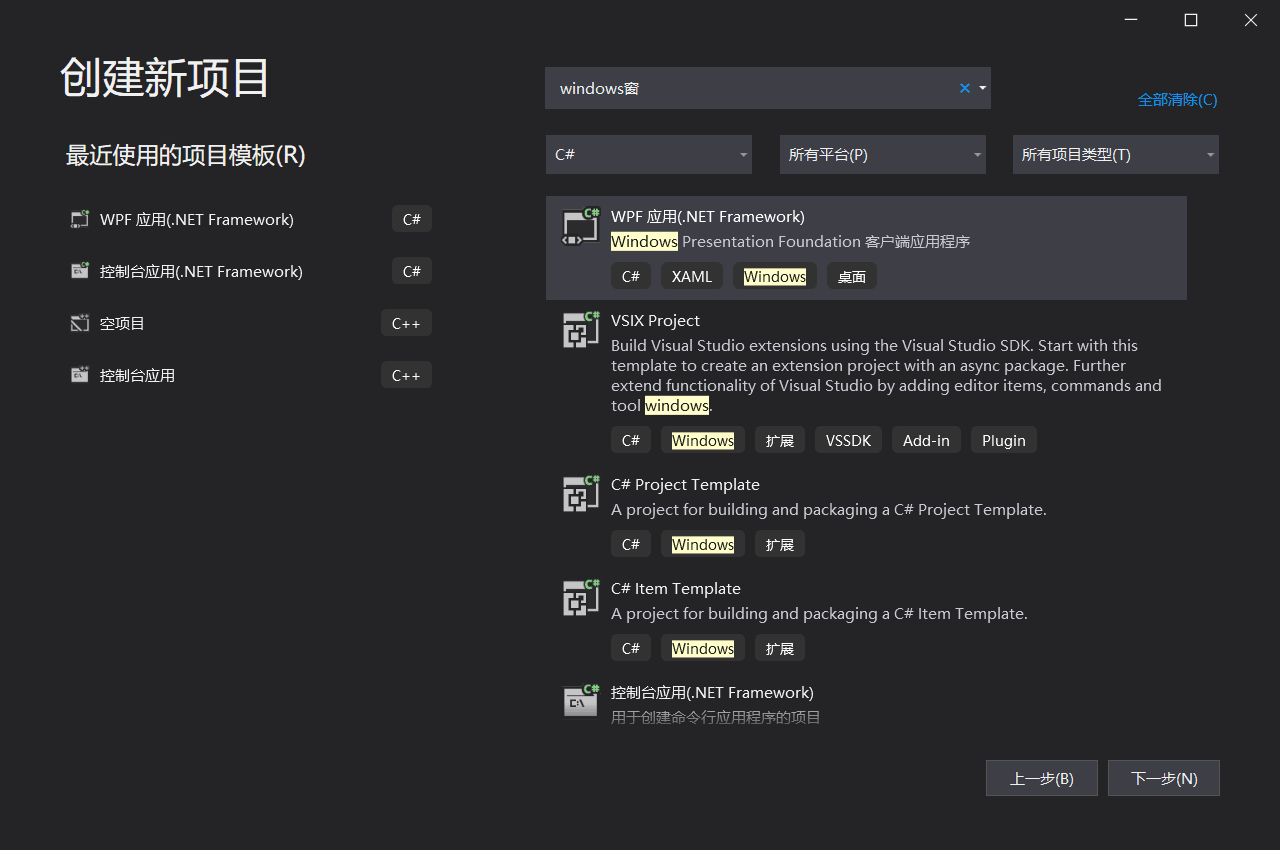Clear the search box with X icon
1280x850 pixels.
[x=965, y=88]
